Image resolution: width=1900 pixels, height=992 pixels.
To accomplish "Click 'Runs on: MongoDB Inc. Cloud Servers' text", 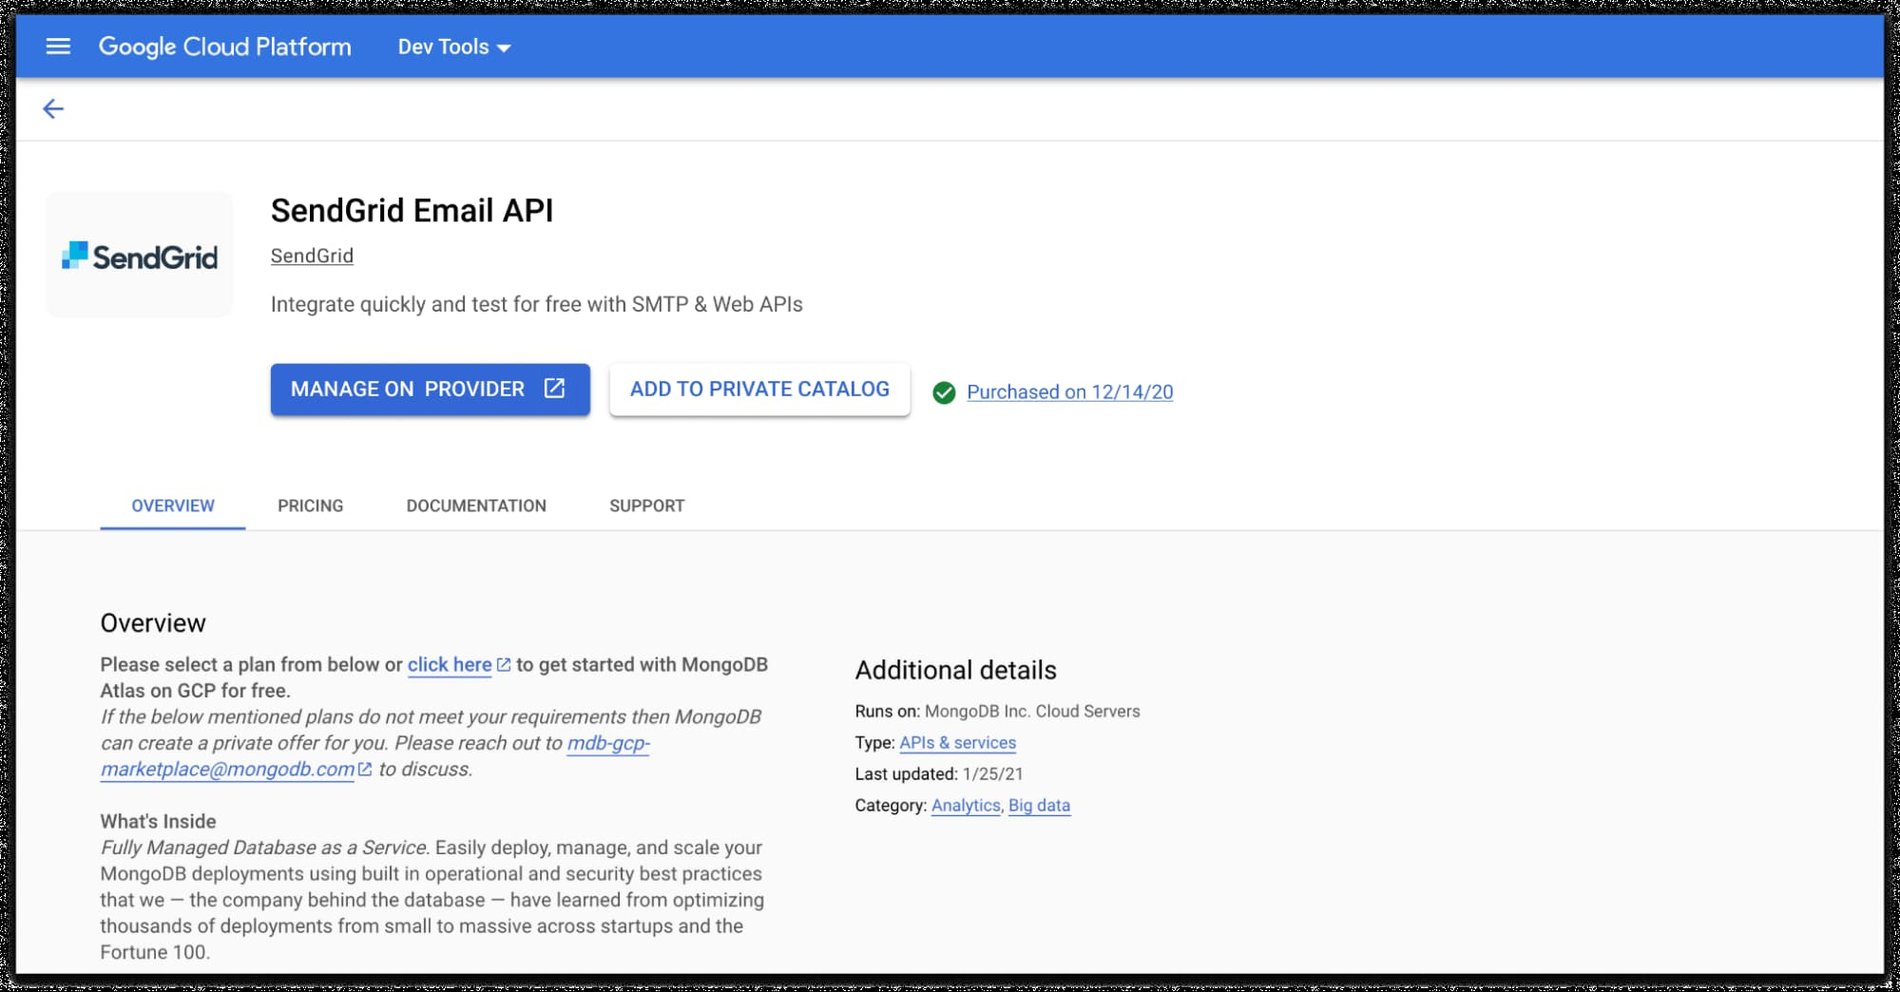I will click(997, 712).
